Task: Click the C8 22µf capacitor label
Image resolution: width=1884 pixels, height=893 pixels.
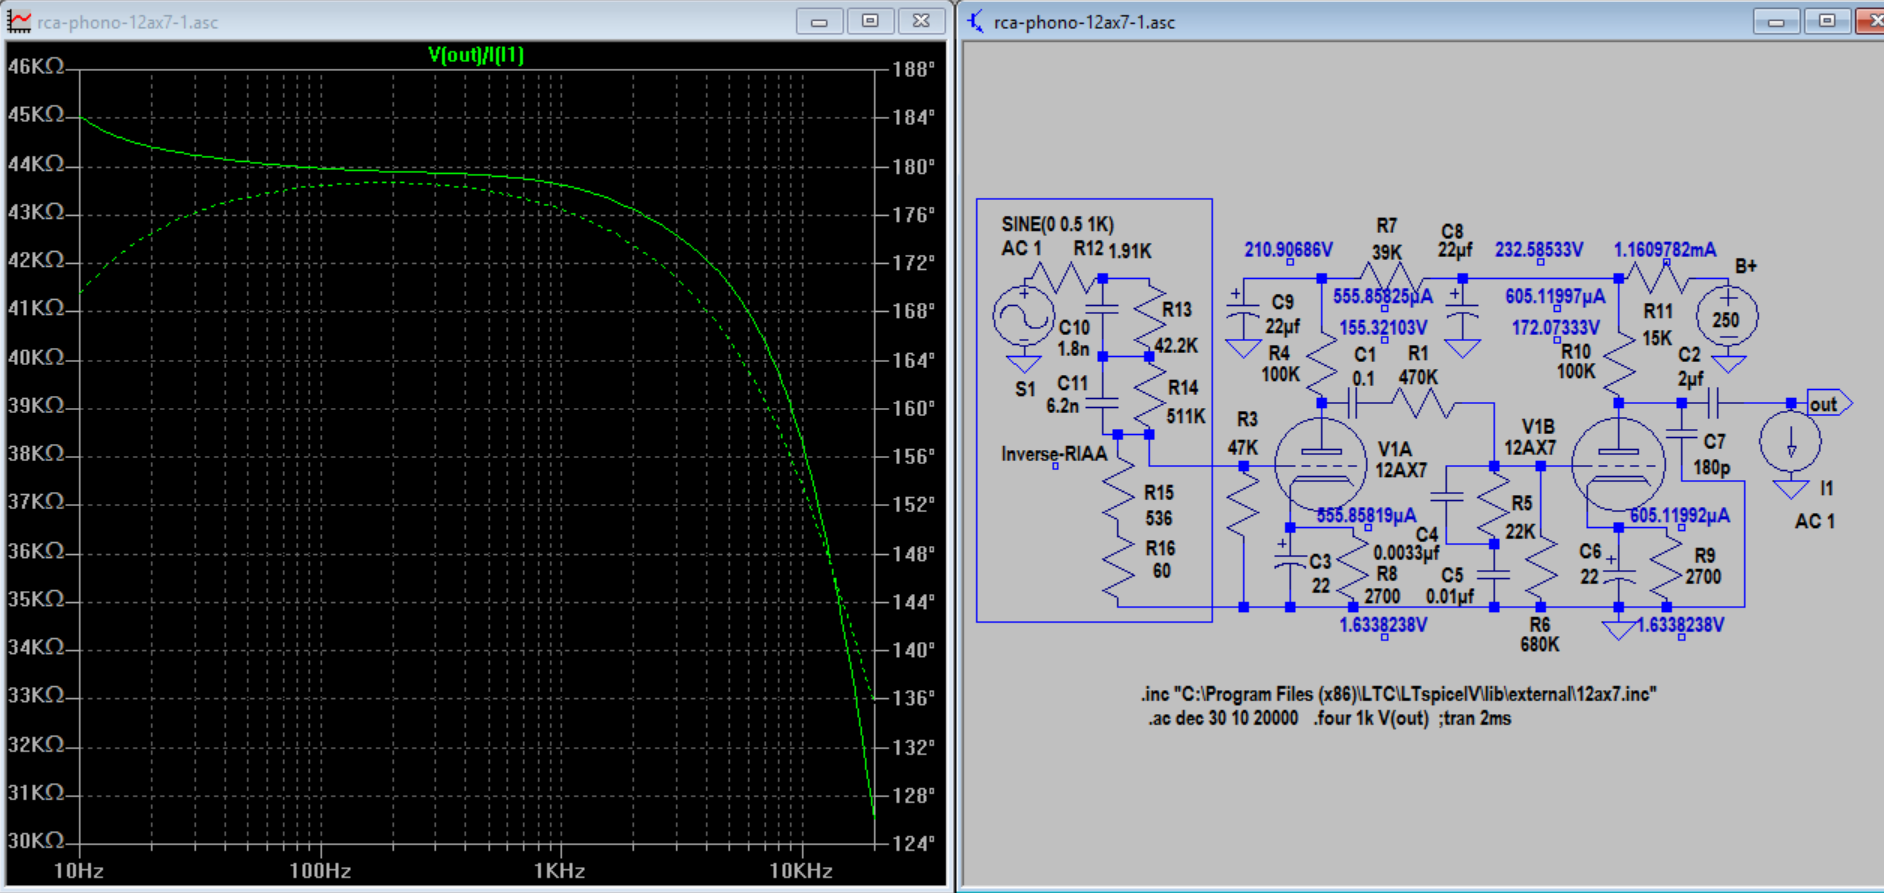Action: [1454, 240]
